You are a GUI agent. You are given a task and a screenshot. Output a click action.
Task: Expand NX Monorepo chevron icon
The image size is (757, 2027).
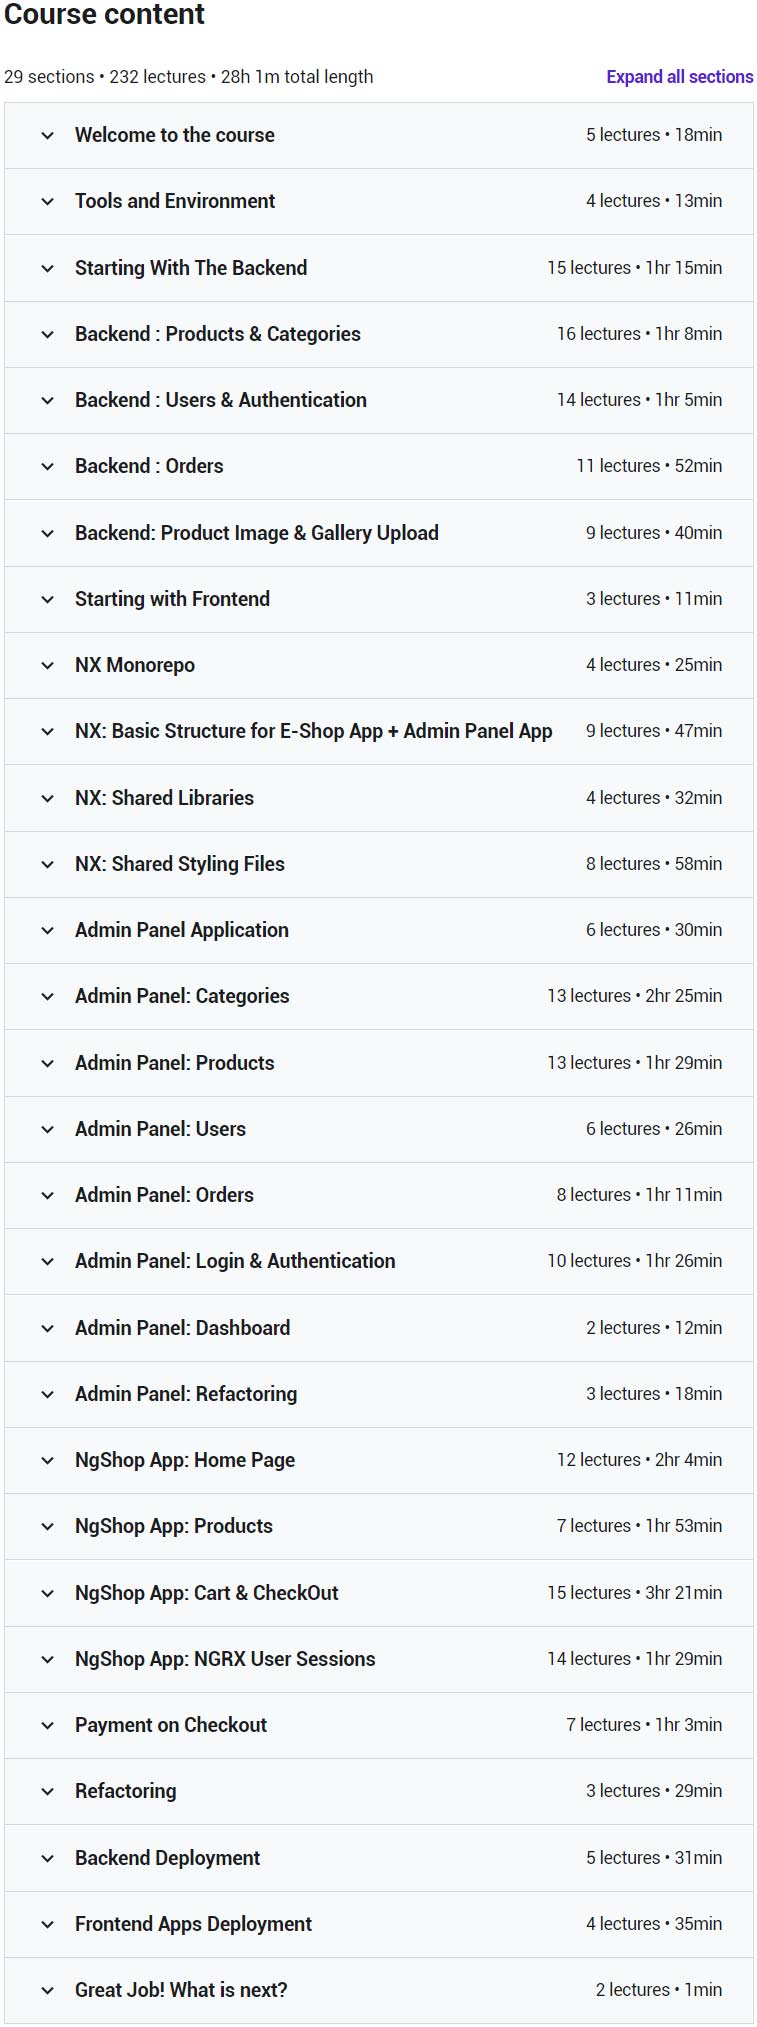[47, 665]
